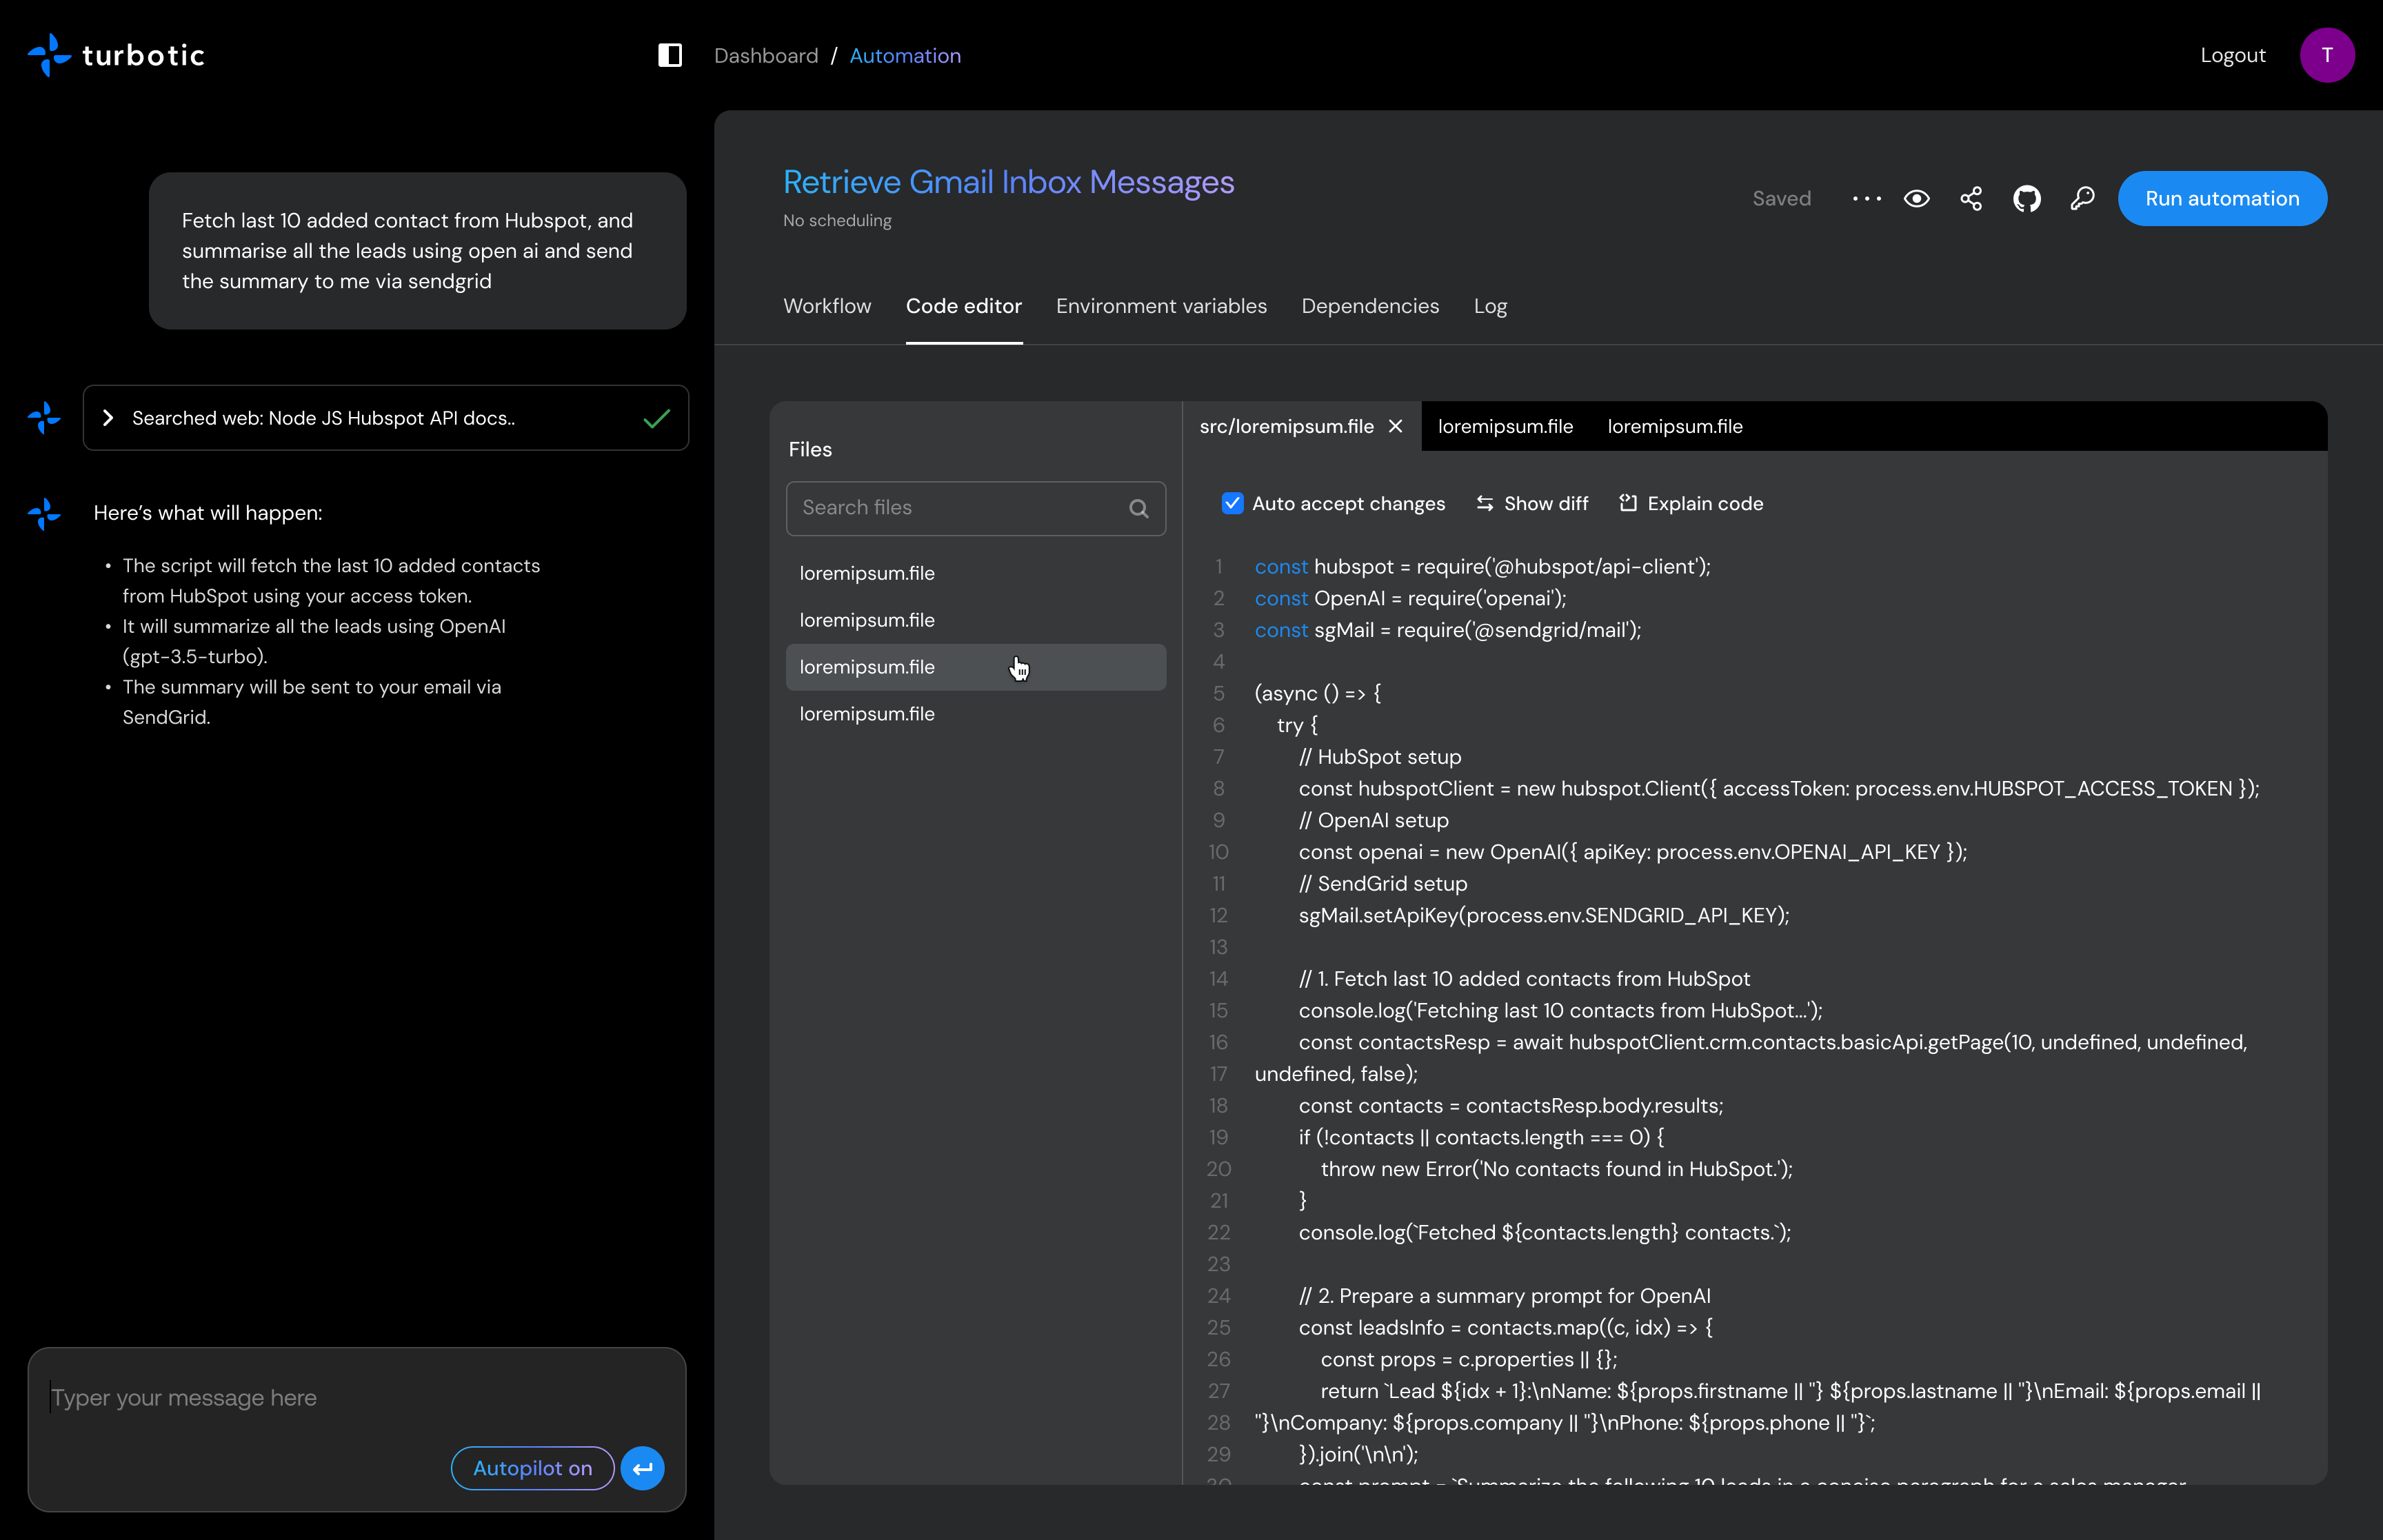Open the GitHub integration icon
The height and width of the screenshot is (1540, 2383).
2027,198
